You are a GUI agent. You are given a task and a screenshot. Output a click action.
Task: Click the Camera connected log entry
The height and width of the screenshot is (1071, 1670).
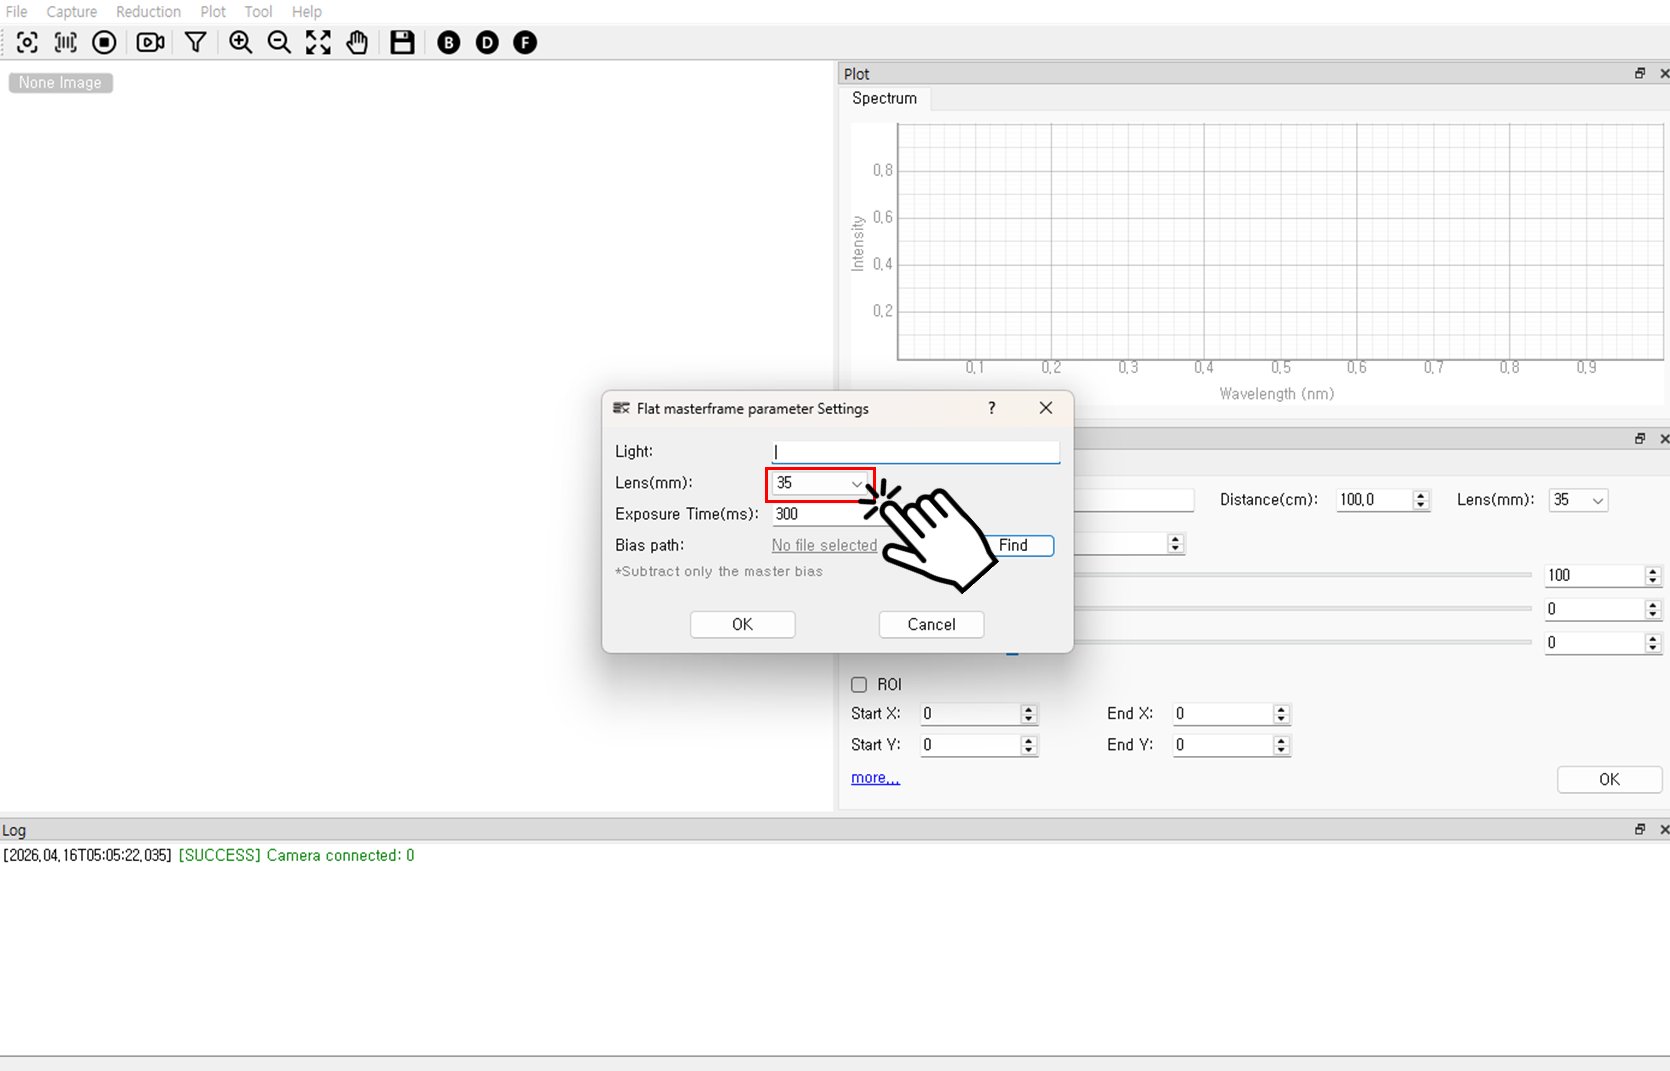(209, 855)
